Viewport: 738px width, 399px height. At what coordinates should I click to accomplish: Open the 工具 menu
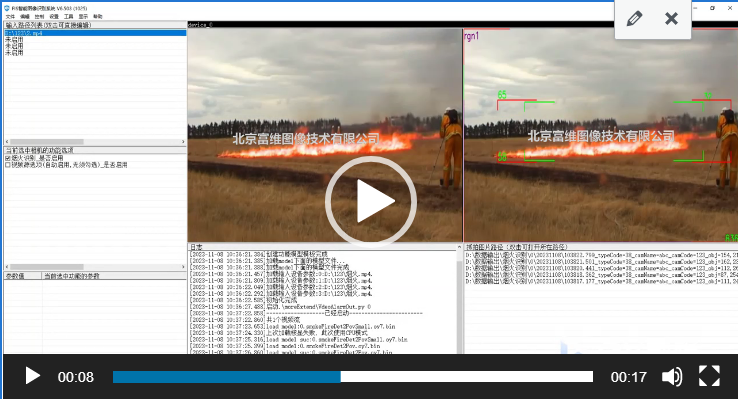69,16
